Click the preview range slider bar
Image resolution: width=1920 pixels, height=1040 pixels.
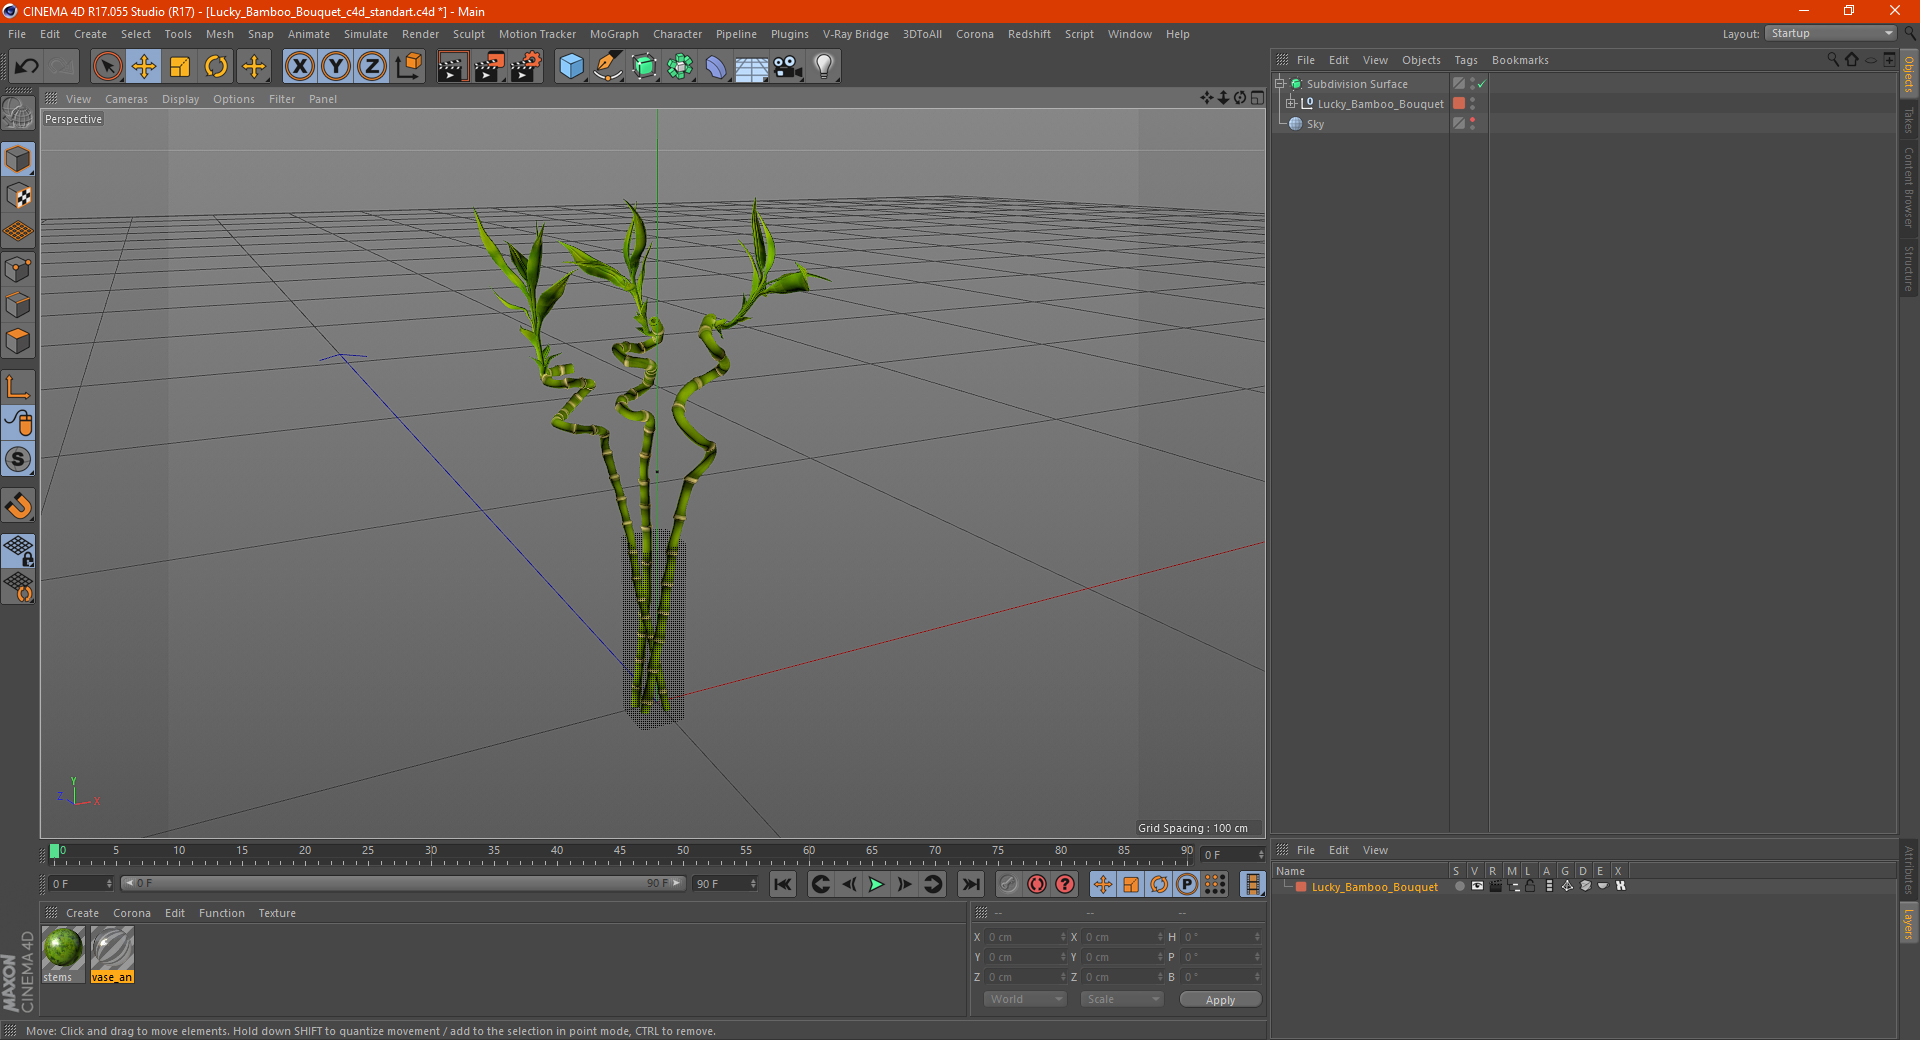pyautogui.click(x=403, y=883)
